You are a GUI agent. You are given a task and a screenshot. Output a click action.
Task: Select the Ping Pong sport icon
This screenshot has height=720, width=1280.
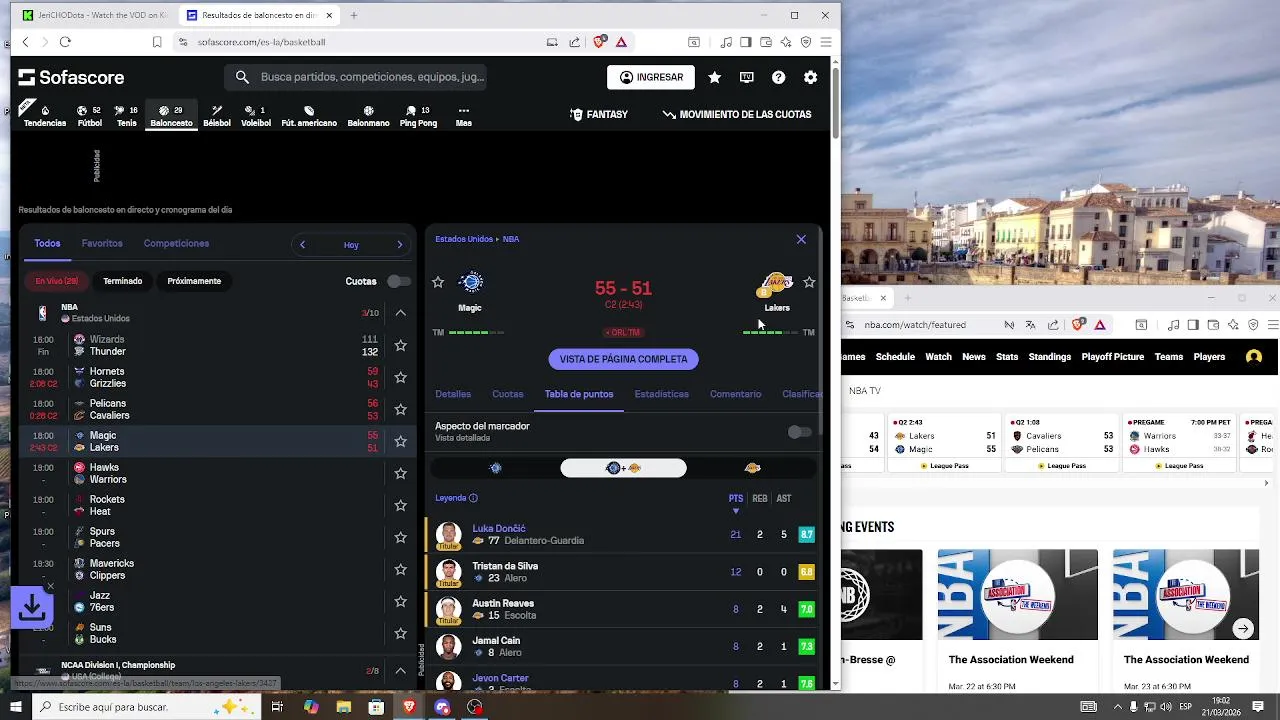418,116
